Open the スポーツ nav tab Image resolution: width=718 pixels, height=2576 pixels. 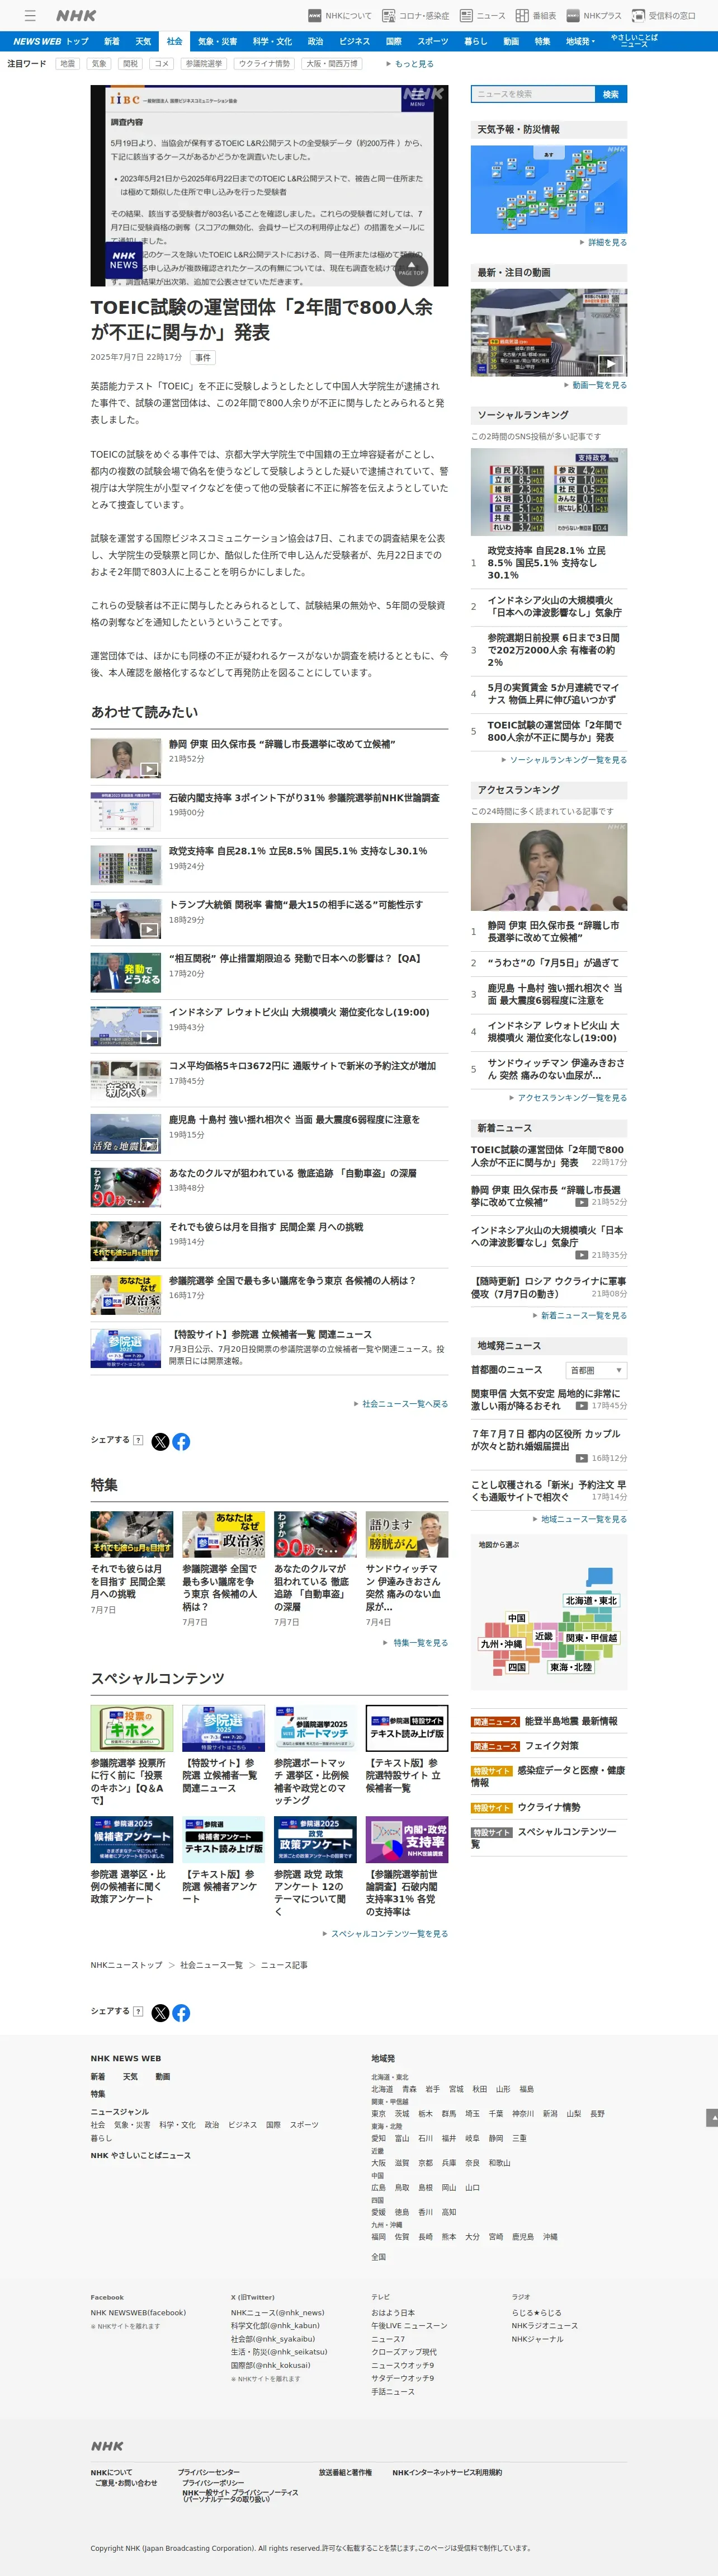433,41
